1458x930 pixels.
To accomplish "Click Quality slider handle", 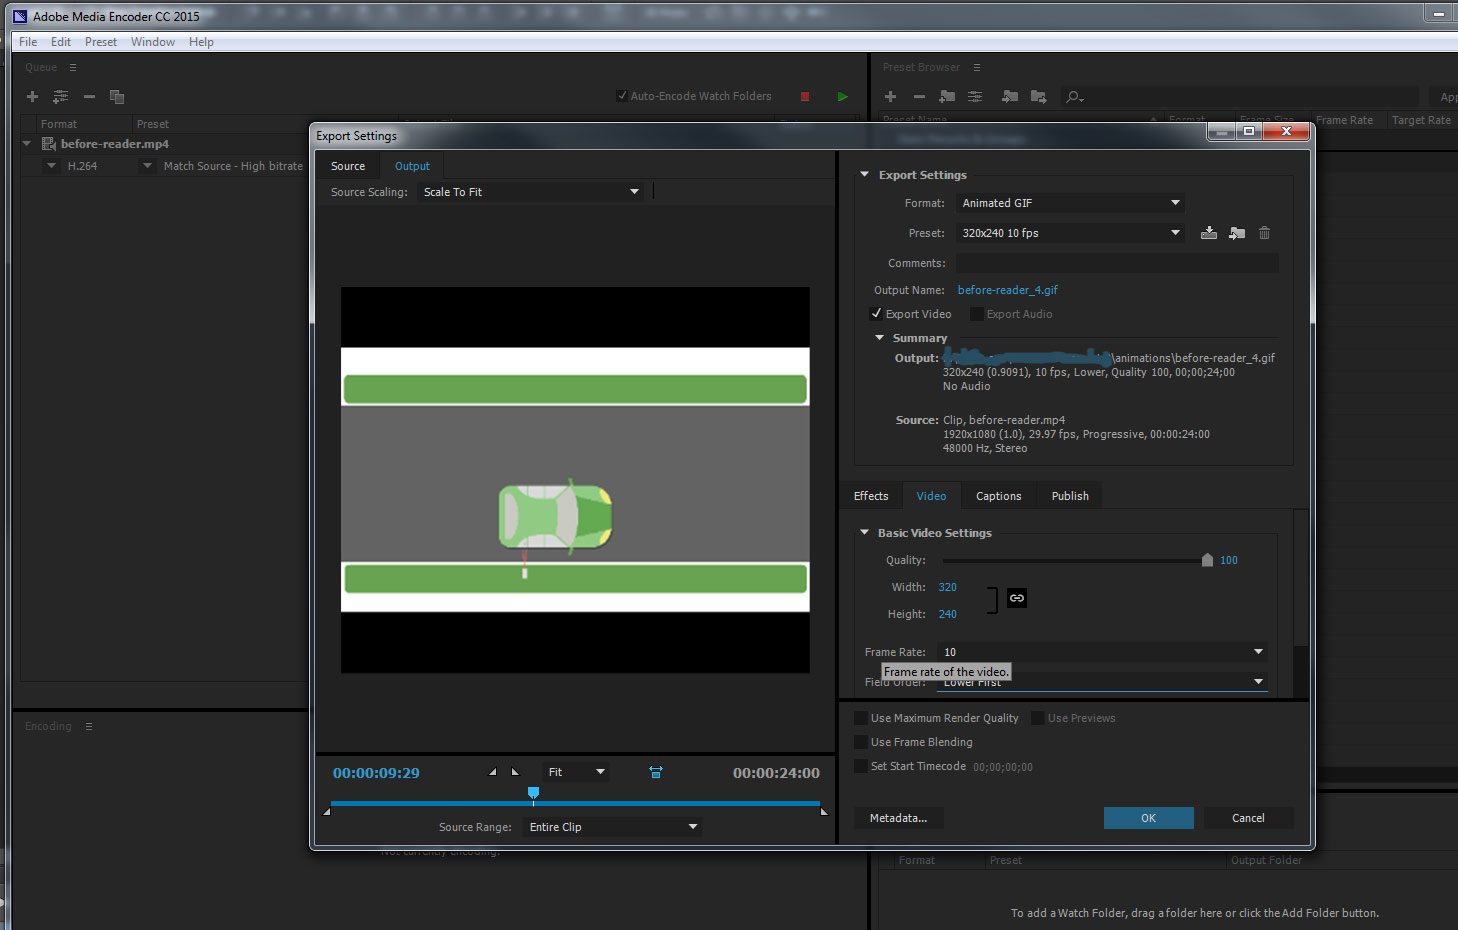I will pyautogui.click(x=1207, y=560).
